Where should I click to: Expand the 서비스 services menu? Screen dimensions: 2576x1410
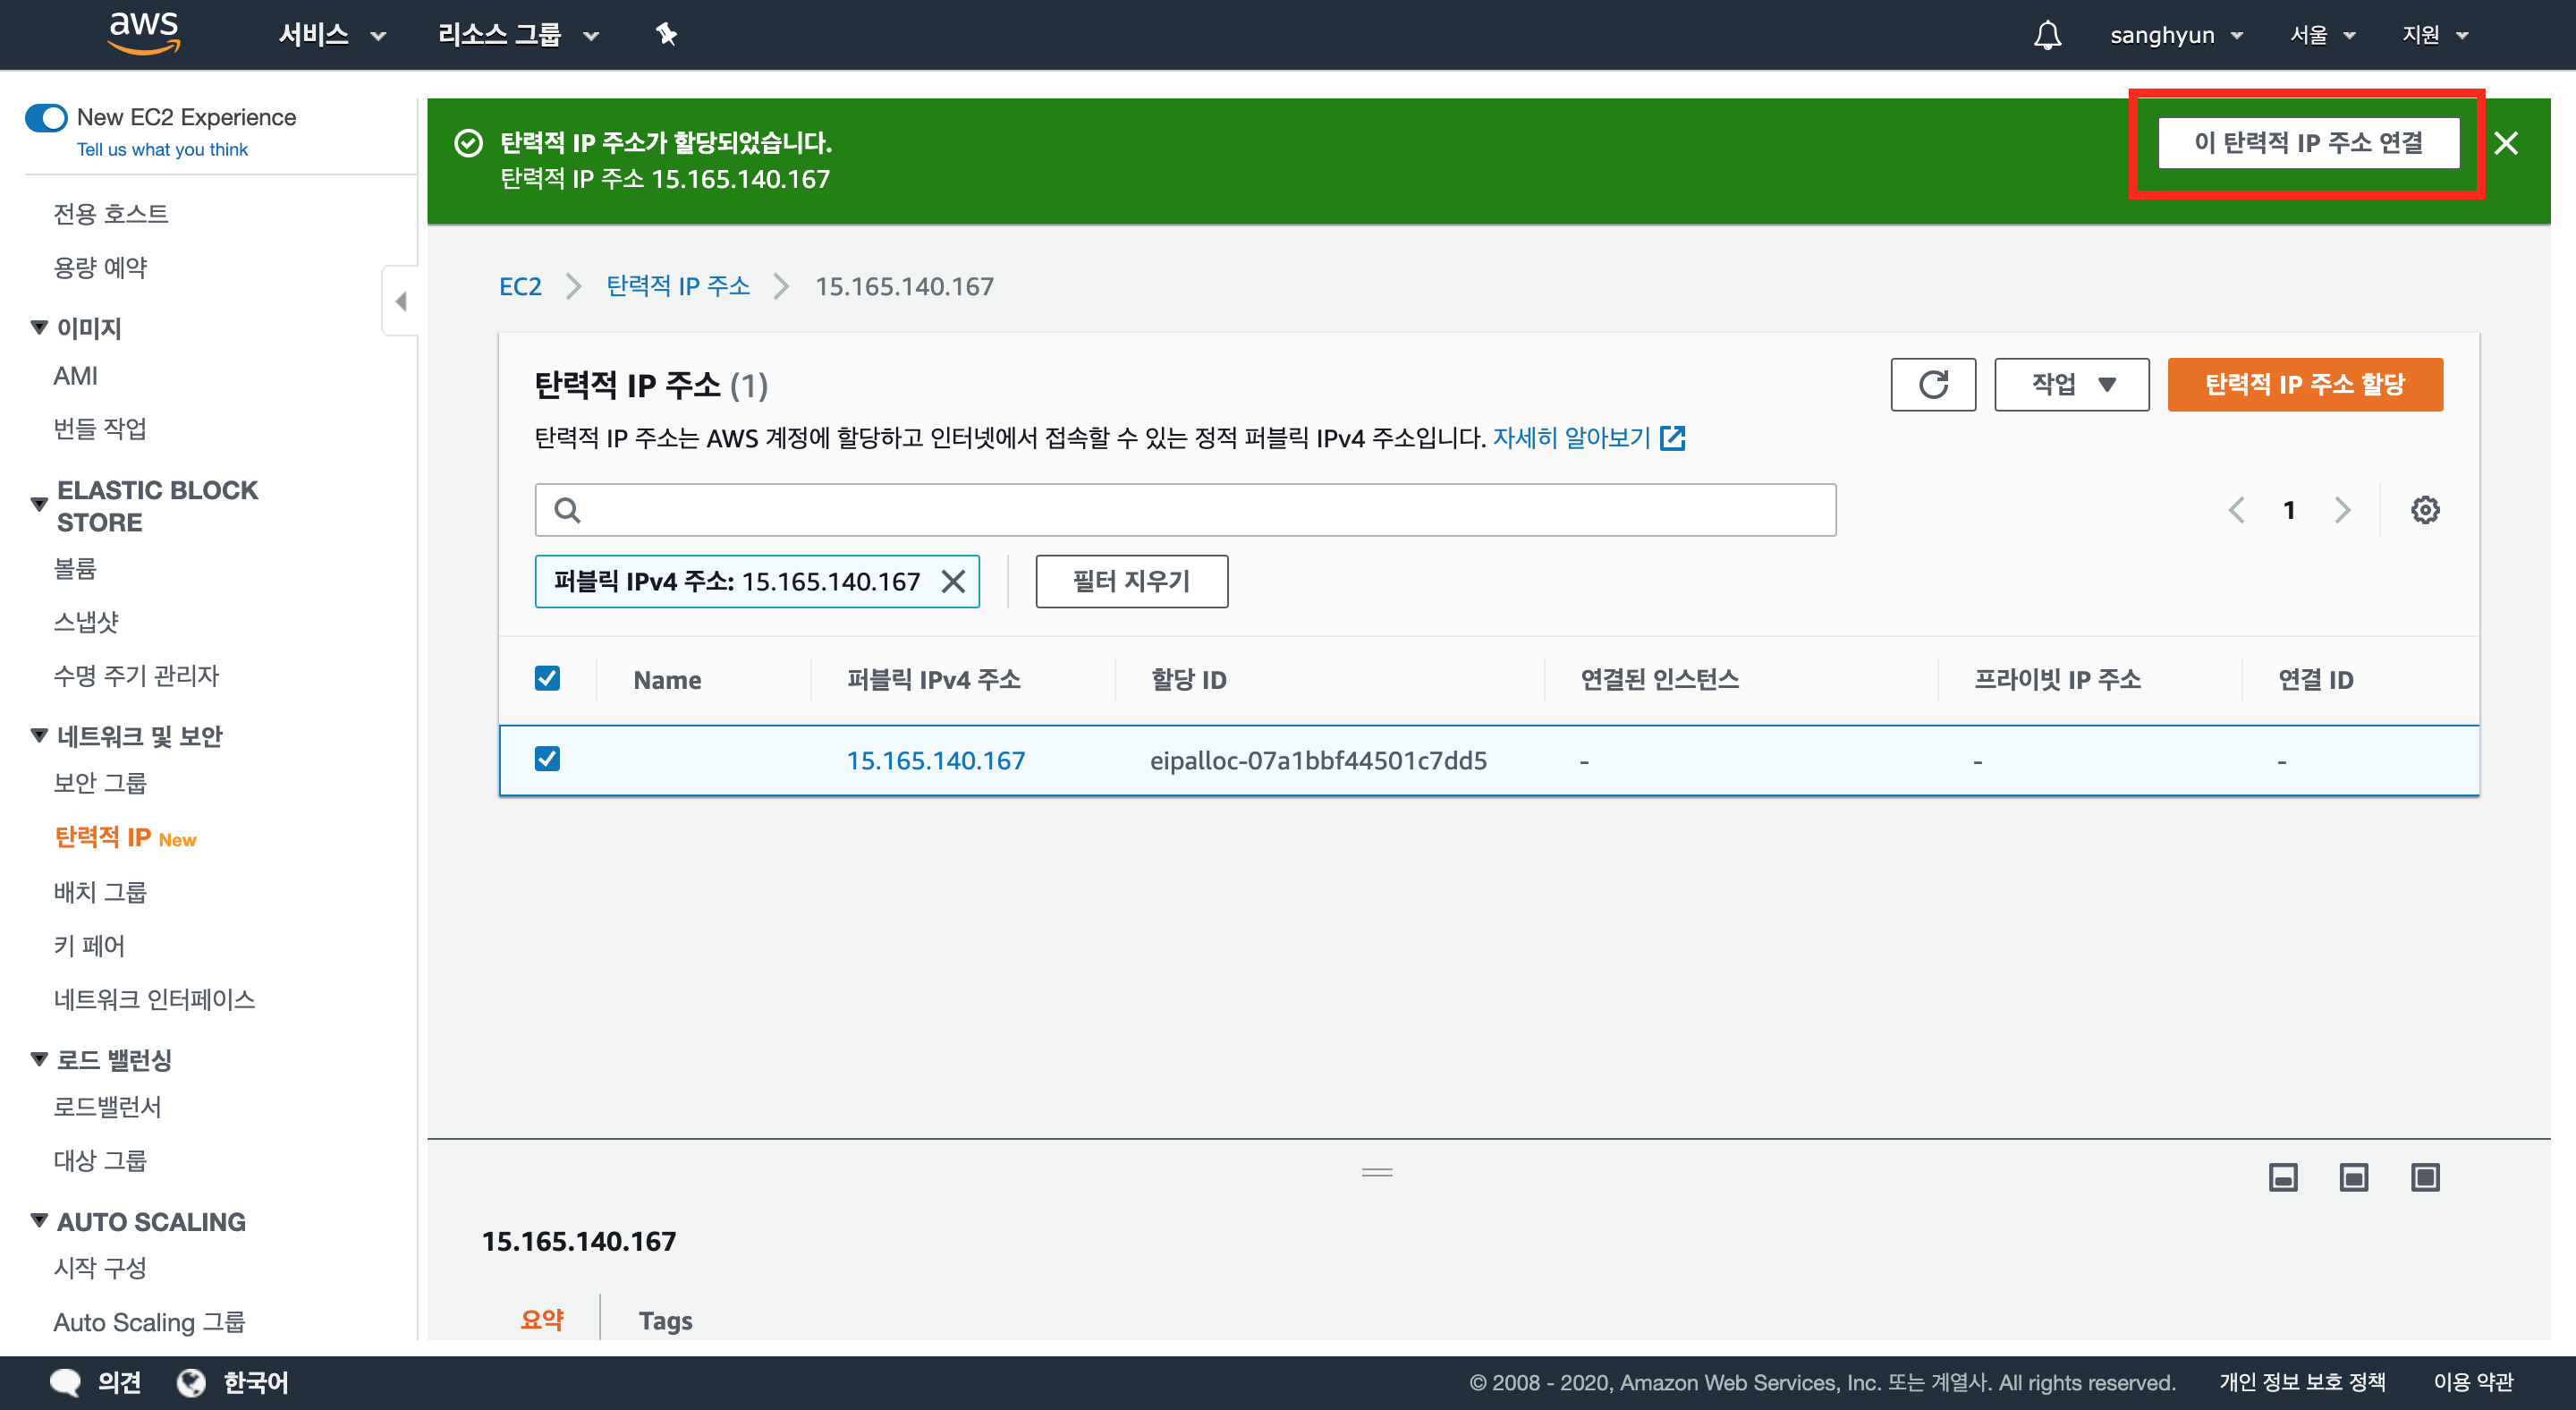[331, 35]
